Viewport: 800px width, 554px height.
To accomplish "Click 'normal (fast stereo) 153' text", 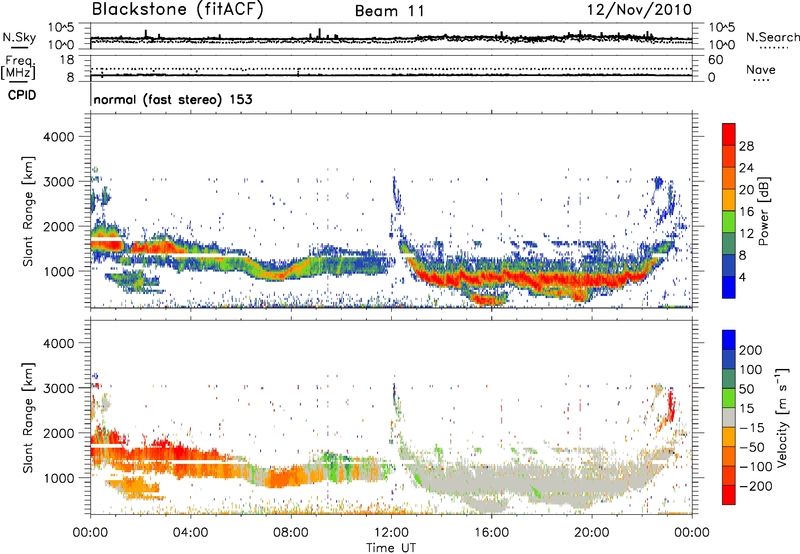I will click(173, 99).
